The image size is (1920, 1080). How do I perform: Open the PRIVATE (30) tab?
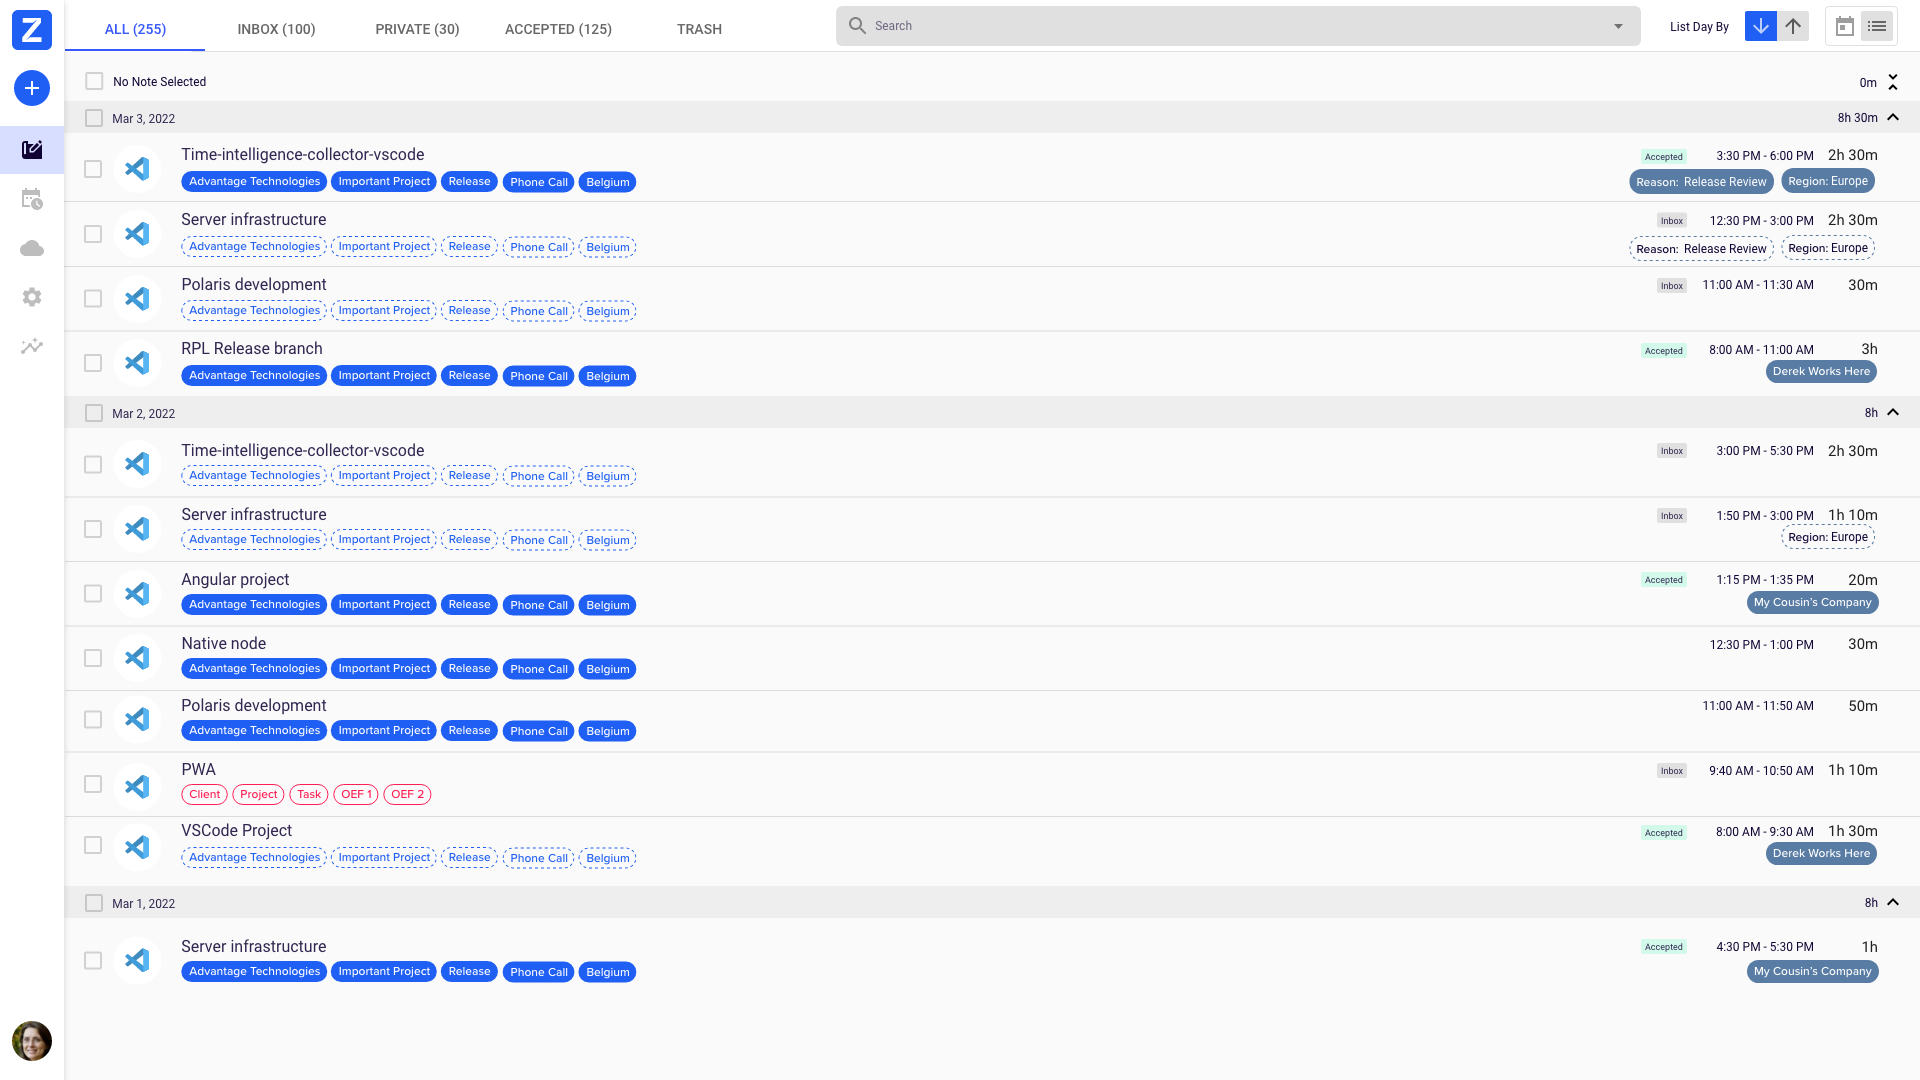(417, 29)
